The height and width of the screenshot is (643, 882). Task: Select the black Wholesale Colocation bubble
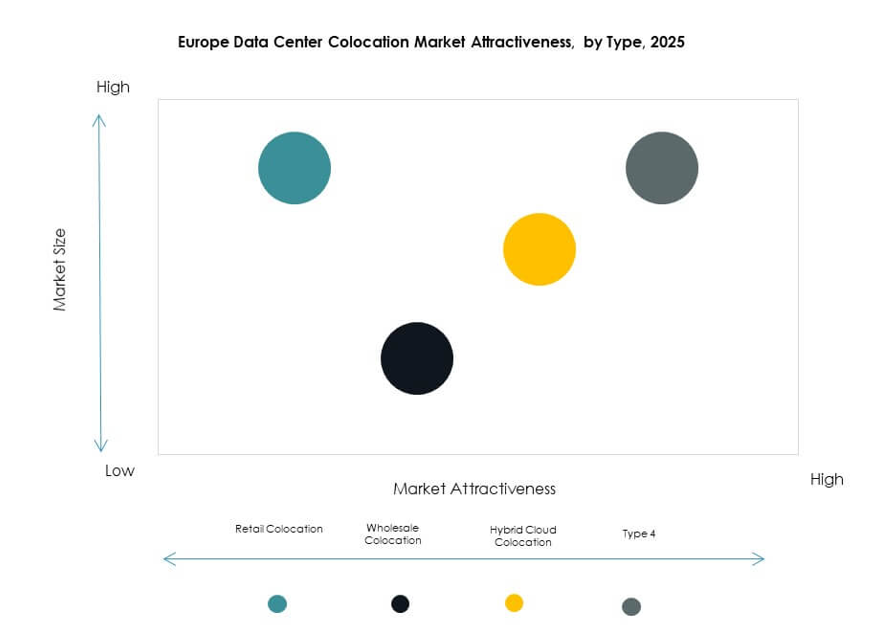[x=416, y=358]
